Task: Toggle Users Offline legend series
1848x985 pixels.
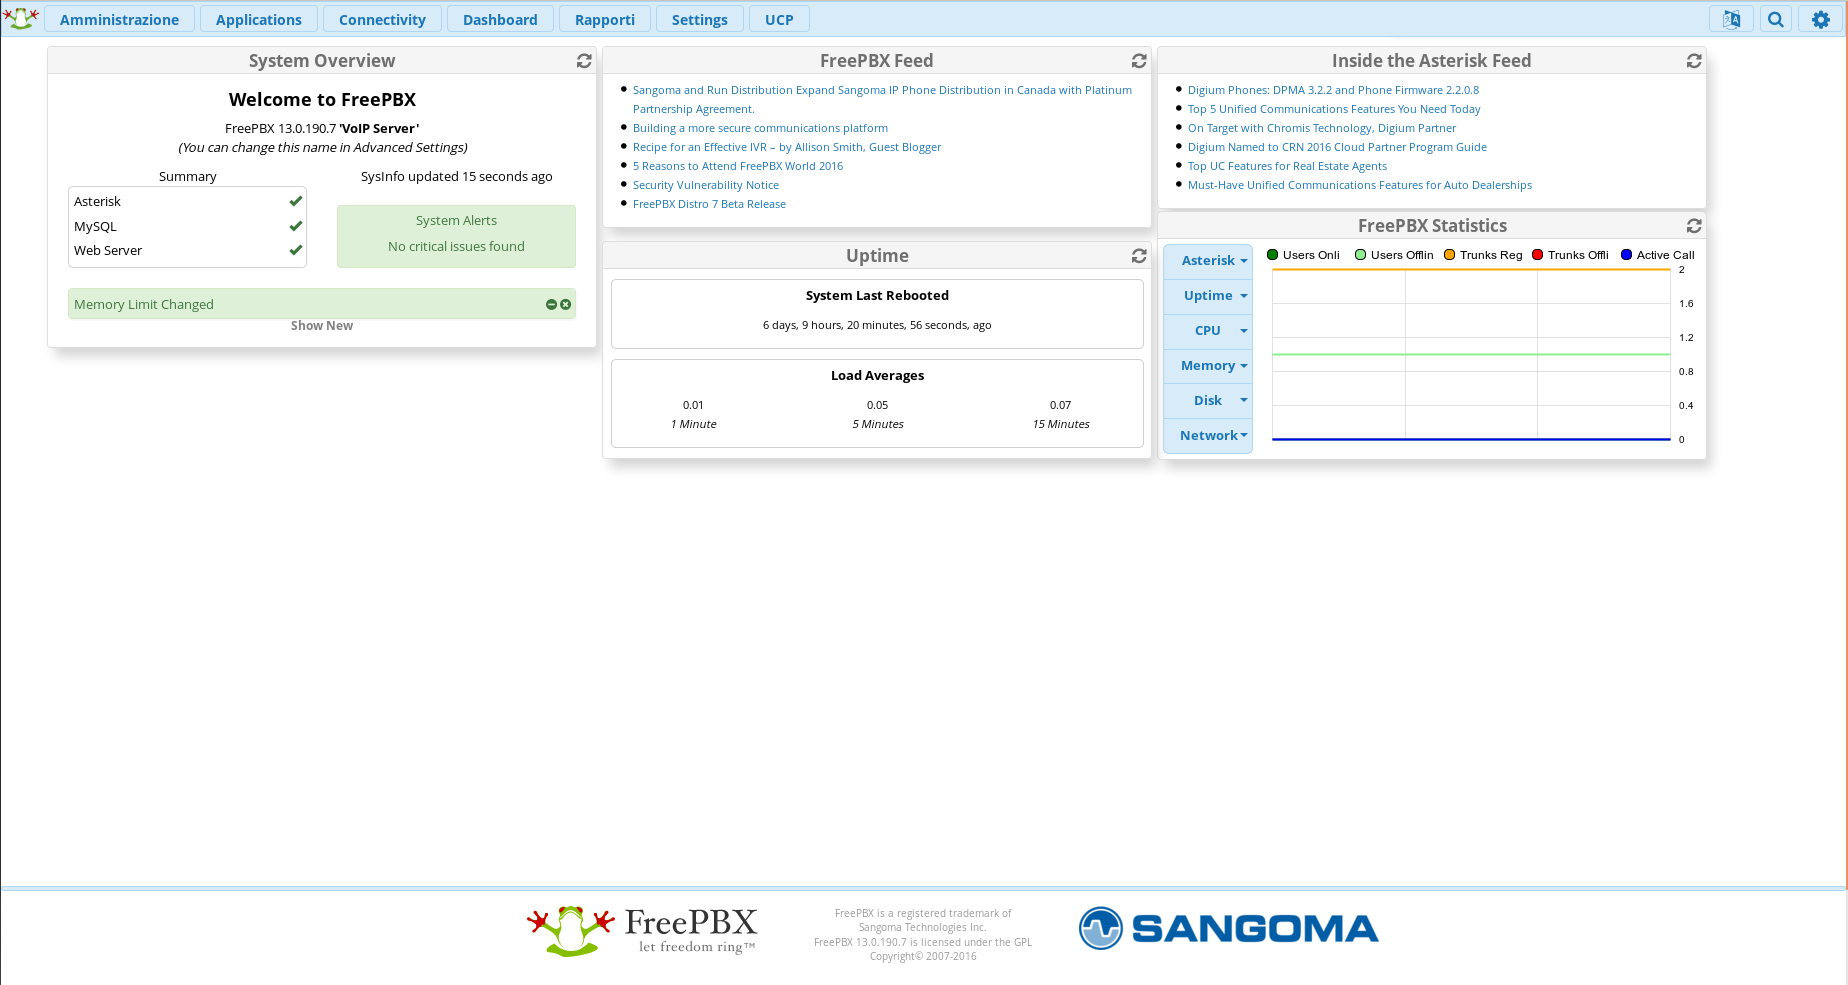Action: pos(1394,255)
